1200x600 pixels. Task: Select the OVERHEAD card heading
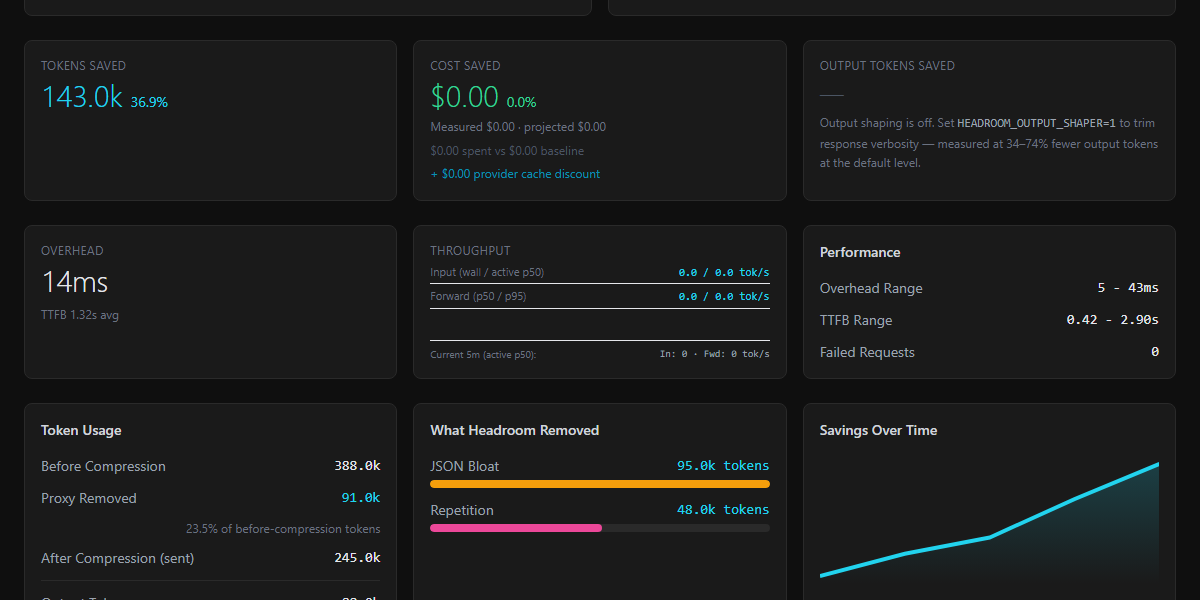72,251
